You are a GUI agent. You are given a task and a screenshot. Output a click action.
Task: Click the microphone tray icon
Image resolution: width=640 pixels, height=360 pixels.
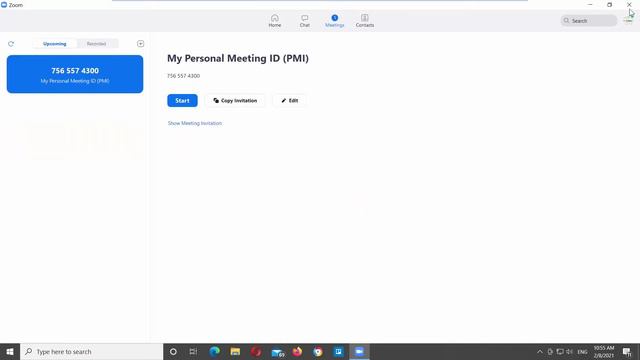[550, 352]
